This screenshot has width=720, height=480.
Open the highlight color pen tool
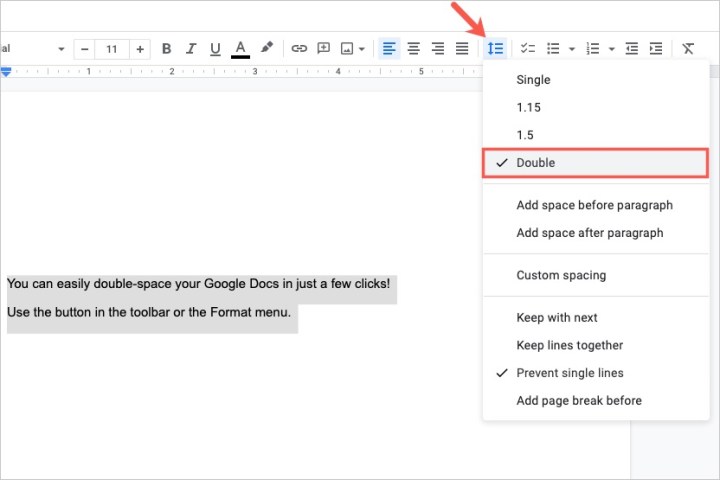pyautogui.click(x=266, y=48)
